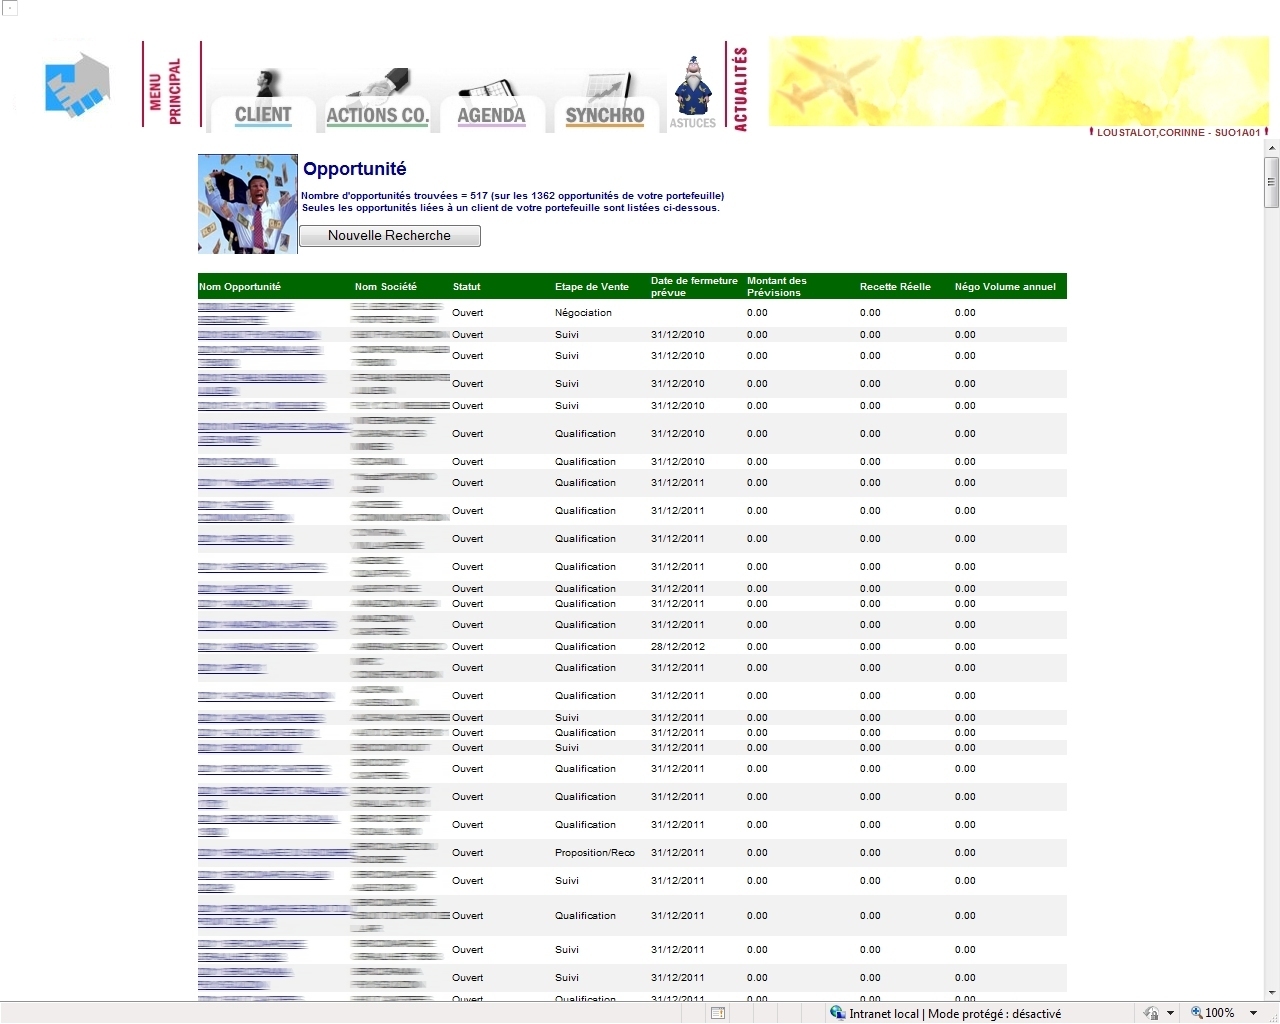
Task: Click the blue handshake logo
Action: 77,85
